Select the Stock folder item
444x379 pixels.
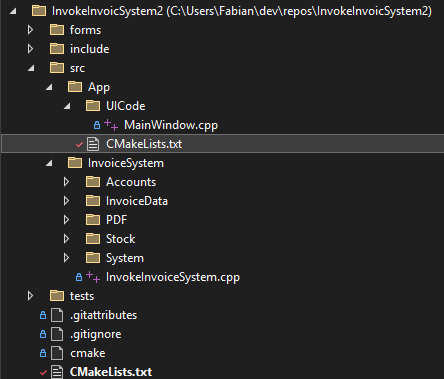point(121,239)
